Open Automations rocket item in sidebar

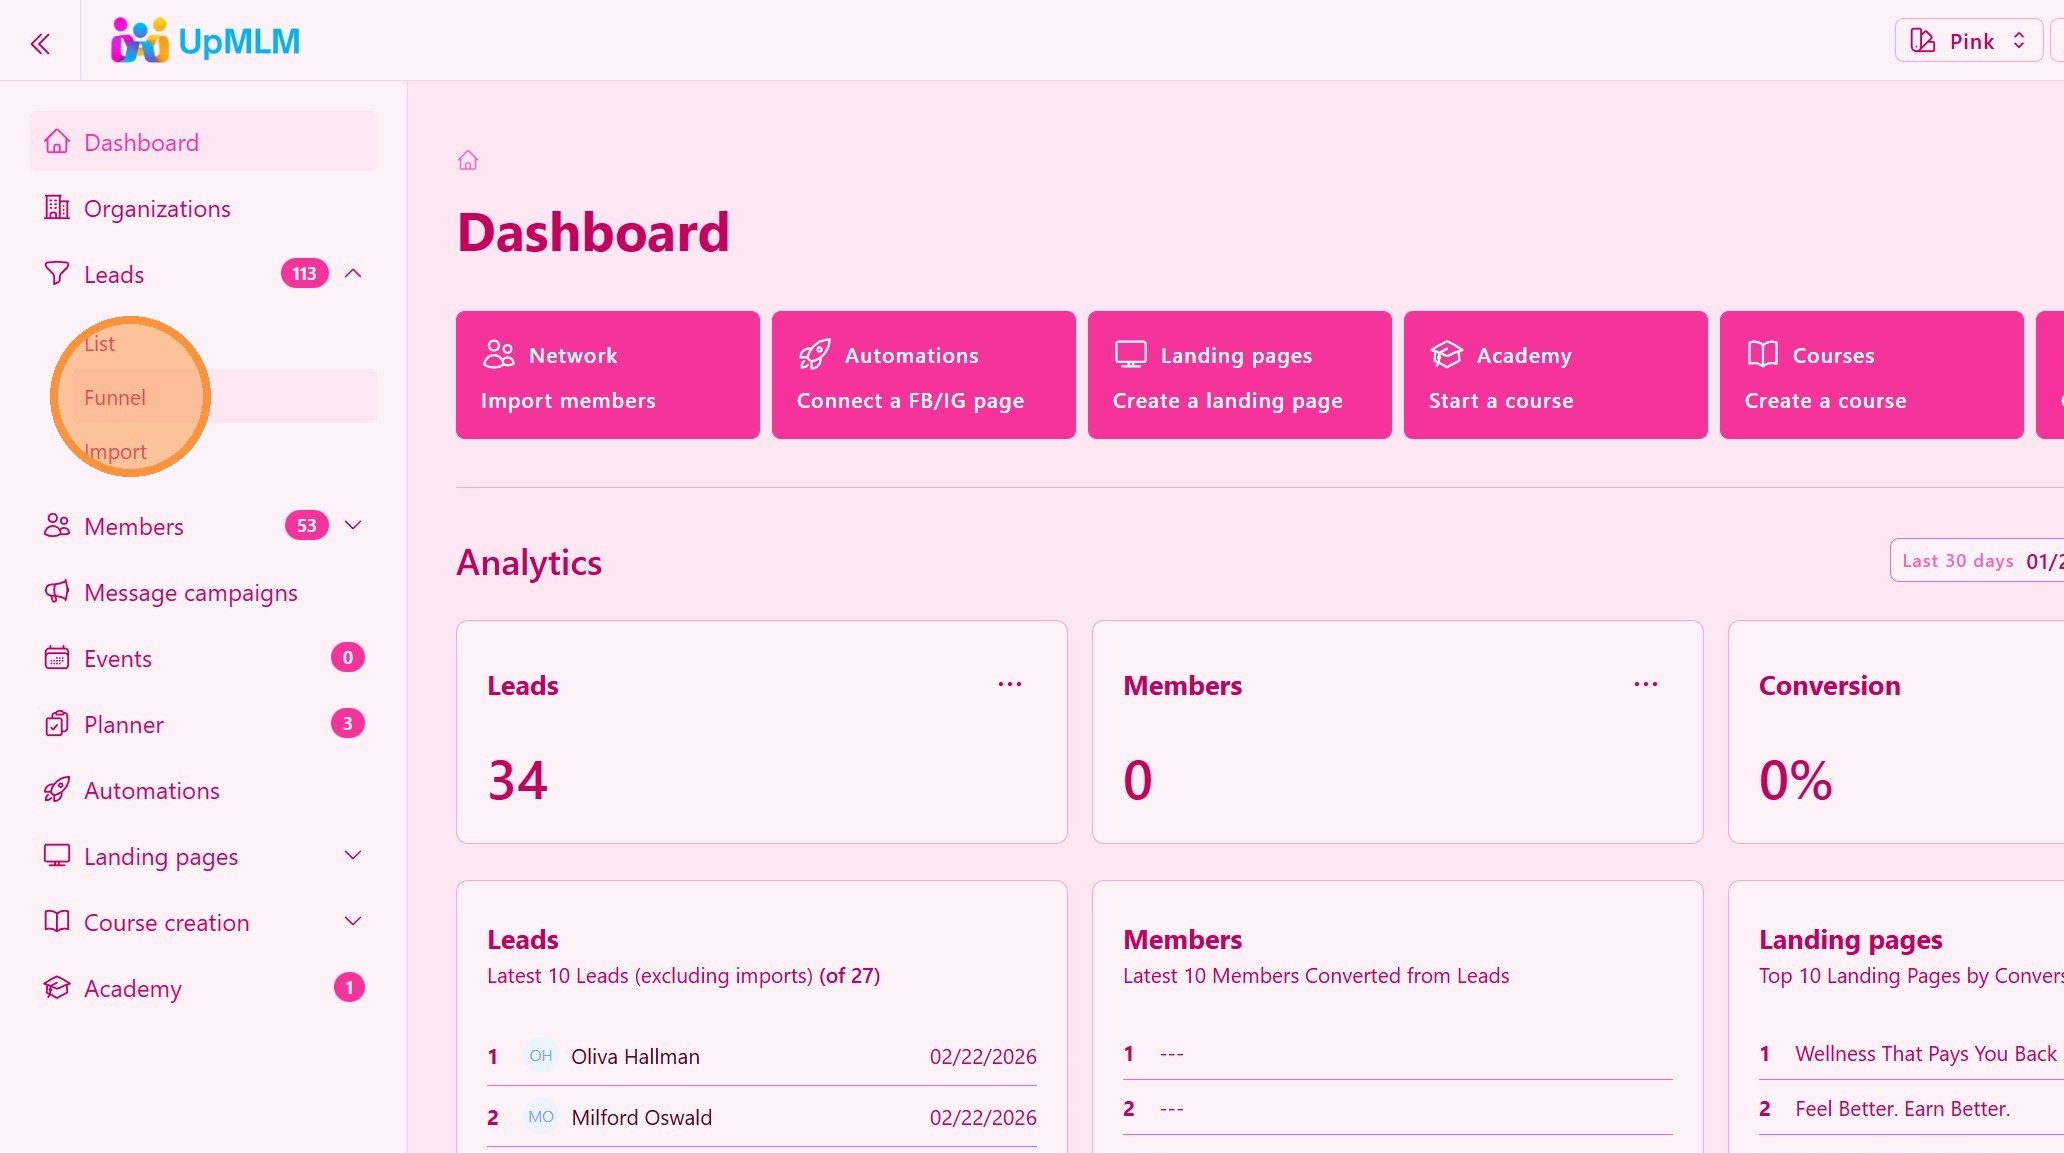pos(151,790)
